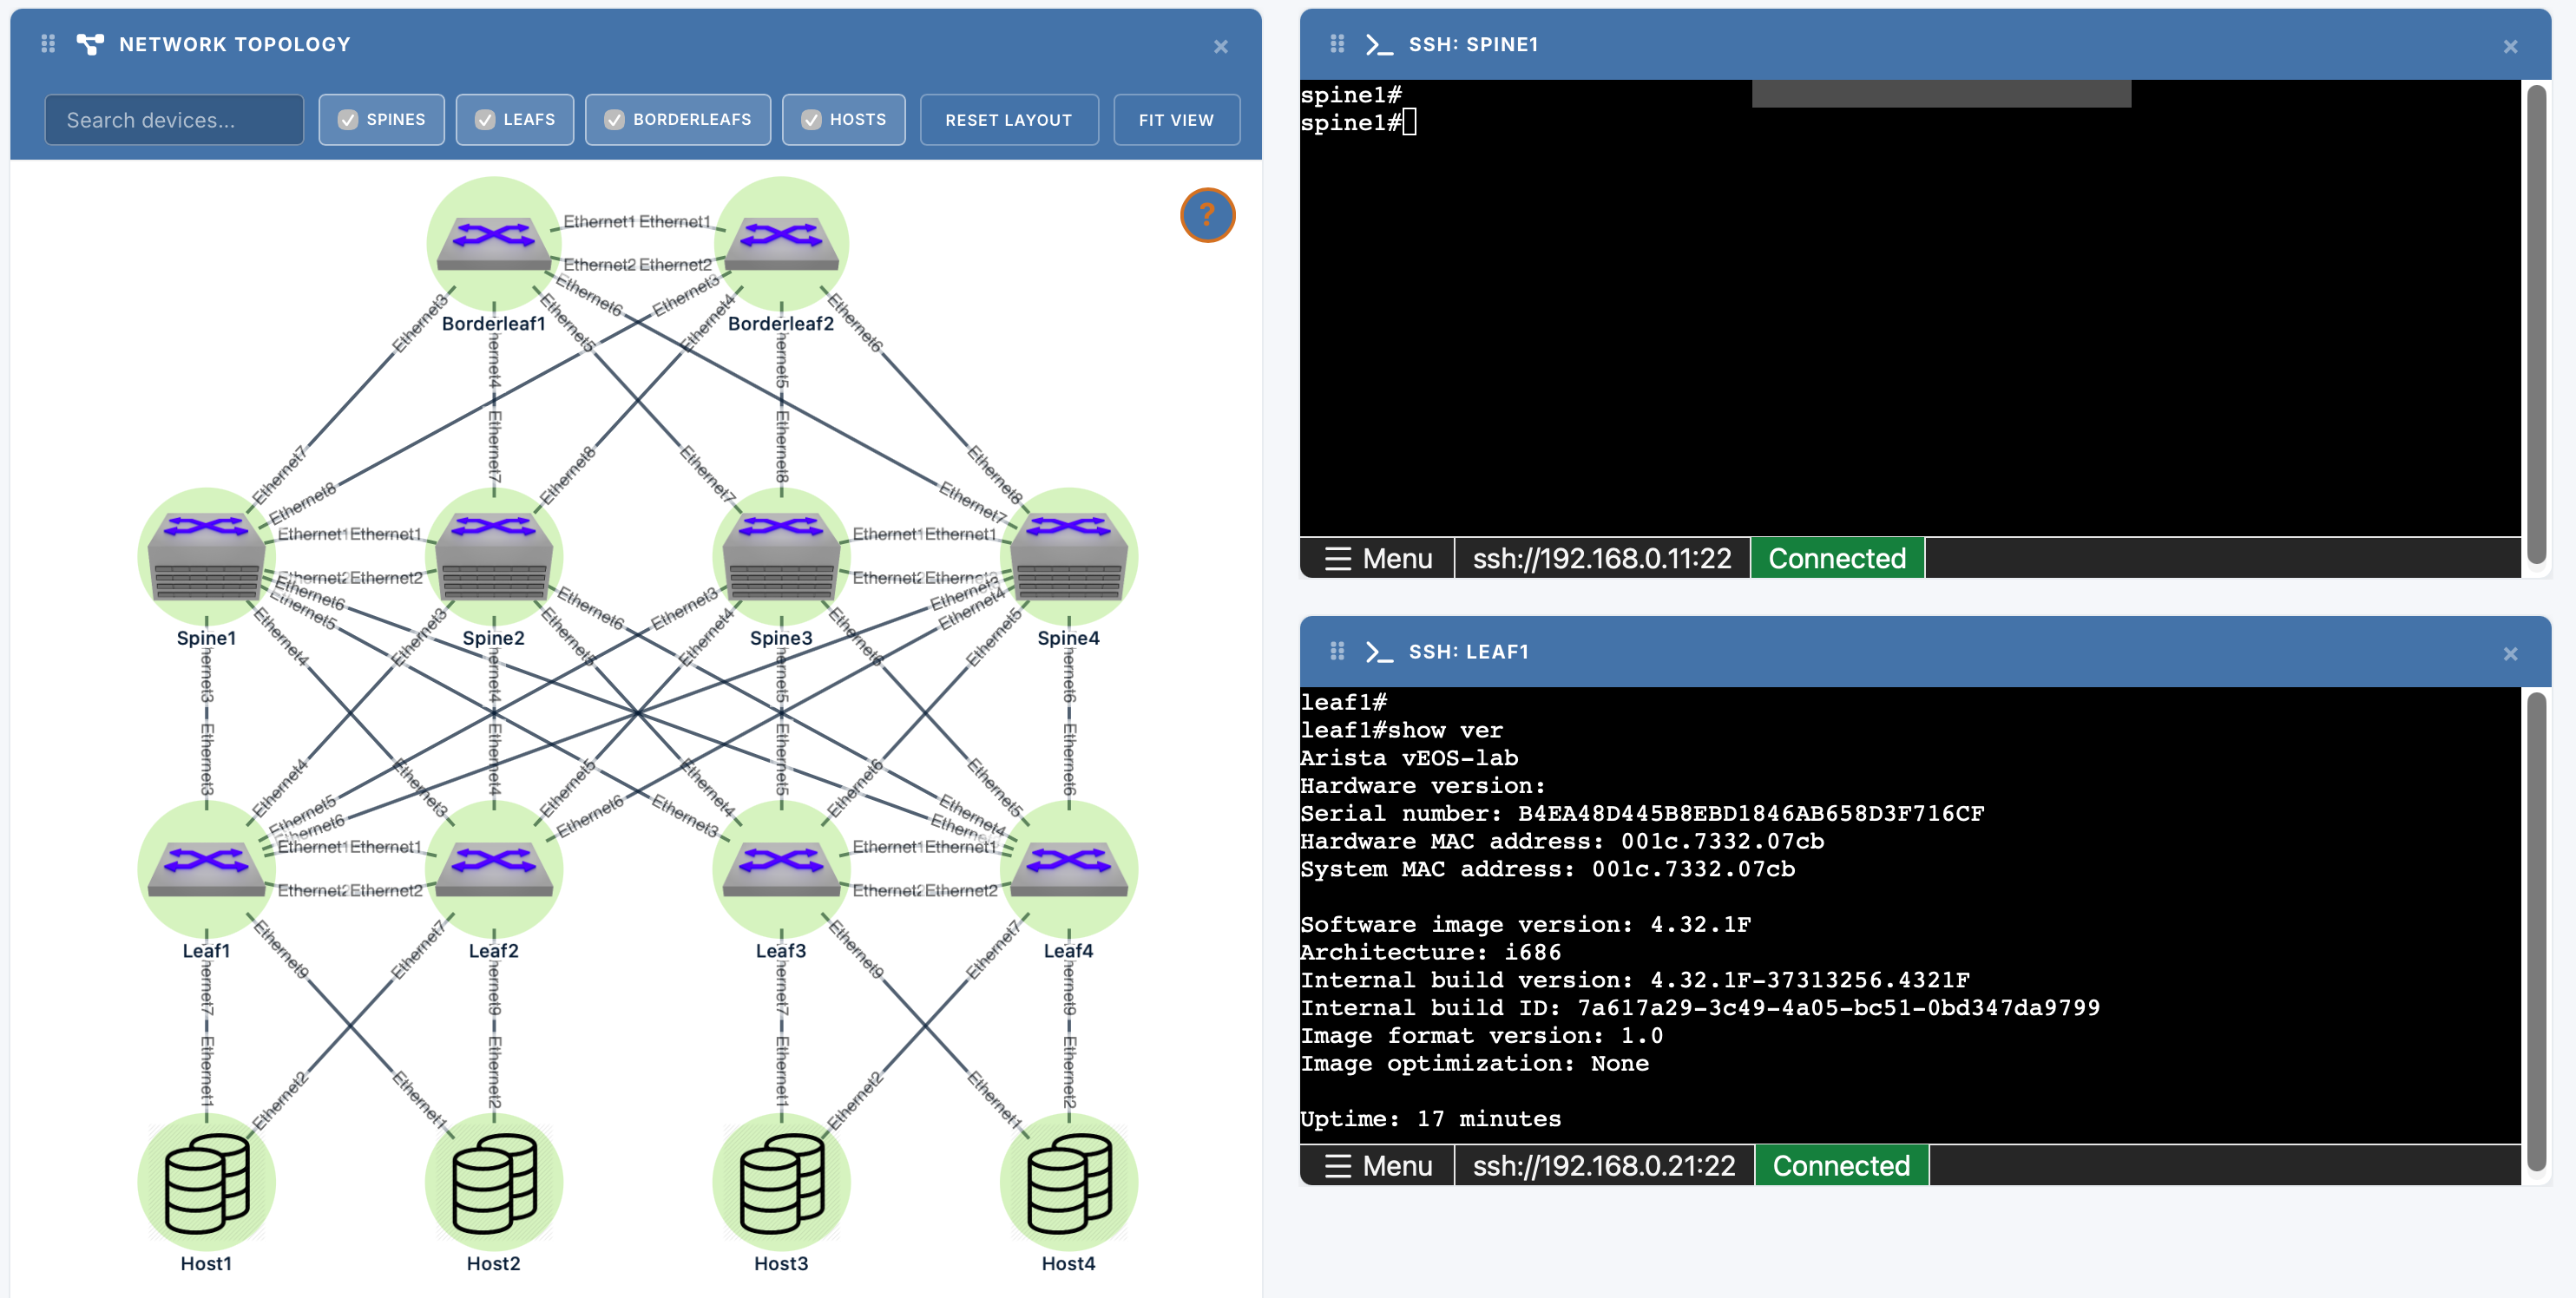Open Menu in the leaf1 terminal
Viewport: 2576px width, 1298px height.
point(1378,1165)
